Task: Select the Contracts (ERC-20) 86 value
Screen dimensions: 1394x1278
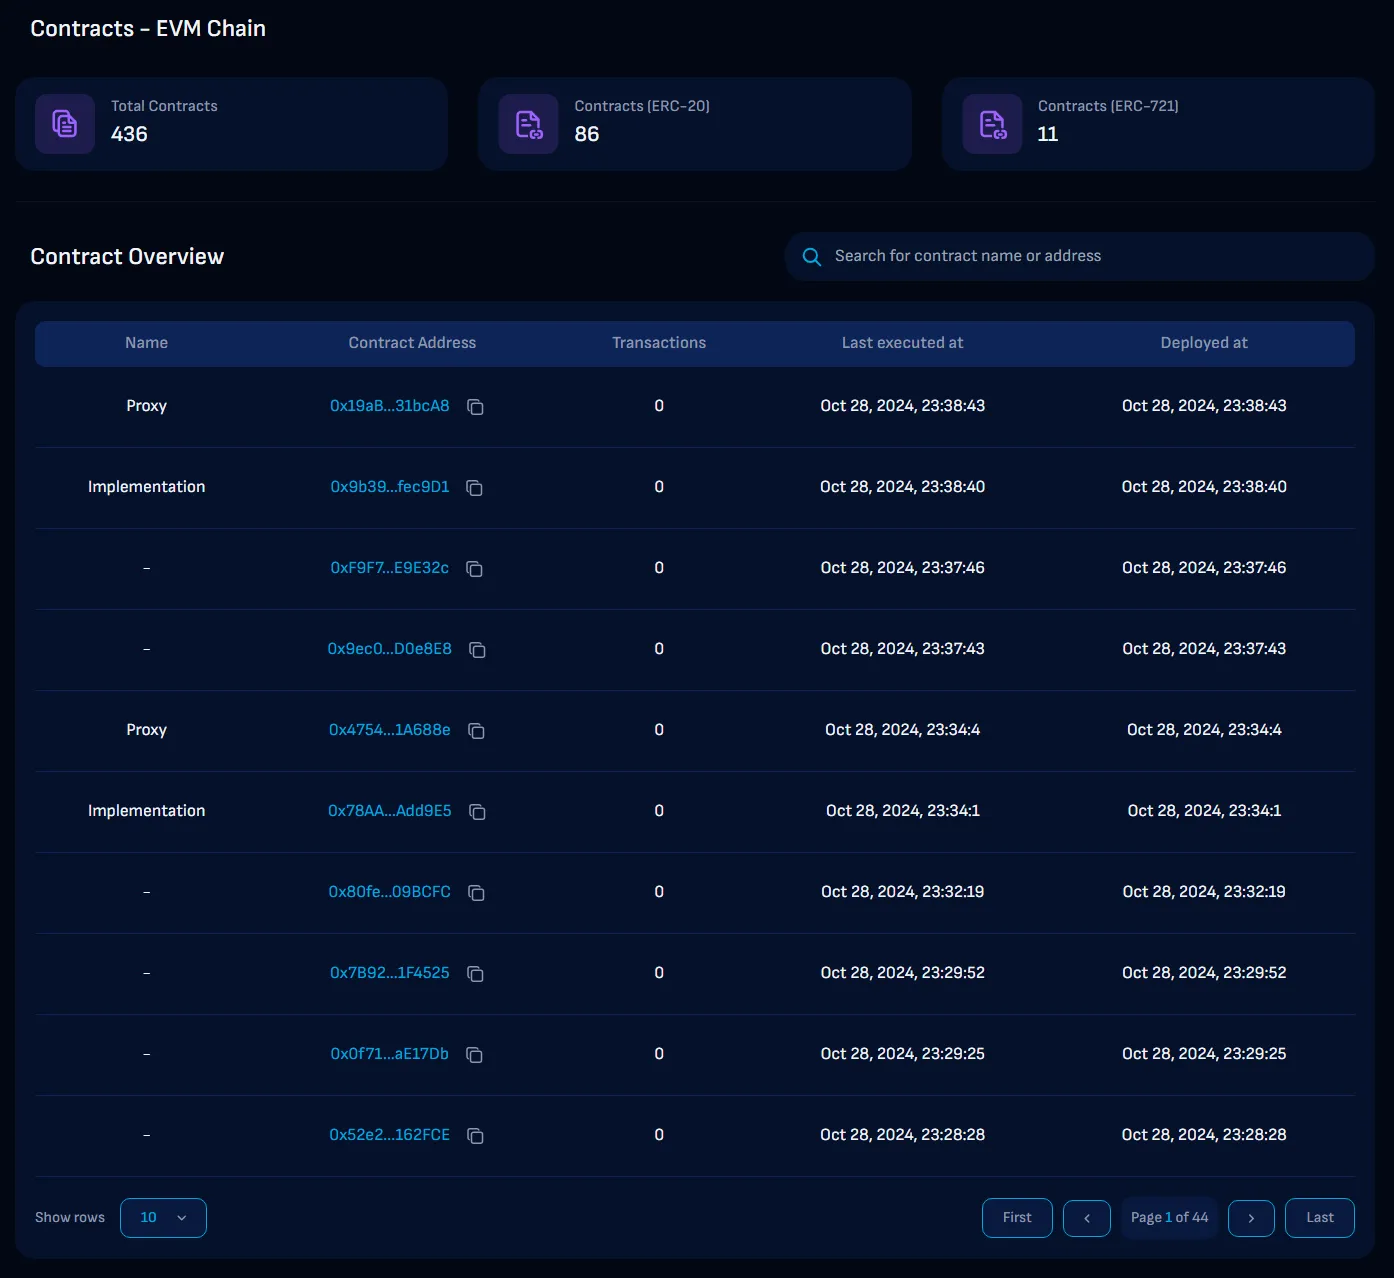Action: click(x=587, y=134)
